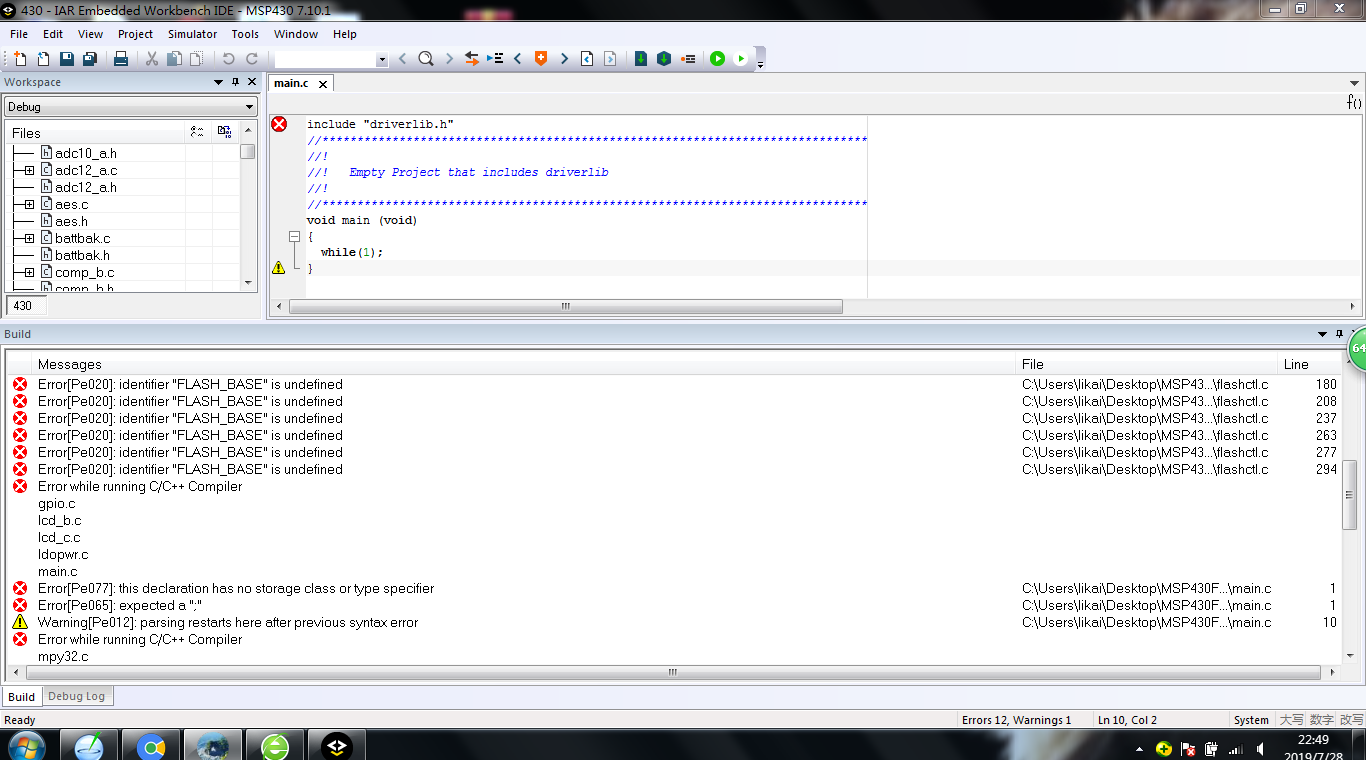1366x760 pixels.
Task: Click the Open file toolbar icon
Action: 43,59
